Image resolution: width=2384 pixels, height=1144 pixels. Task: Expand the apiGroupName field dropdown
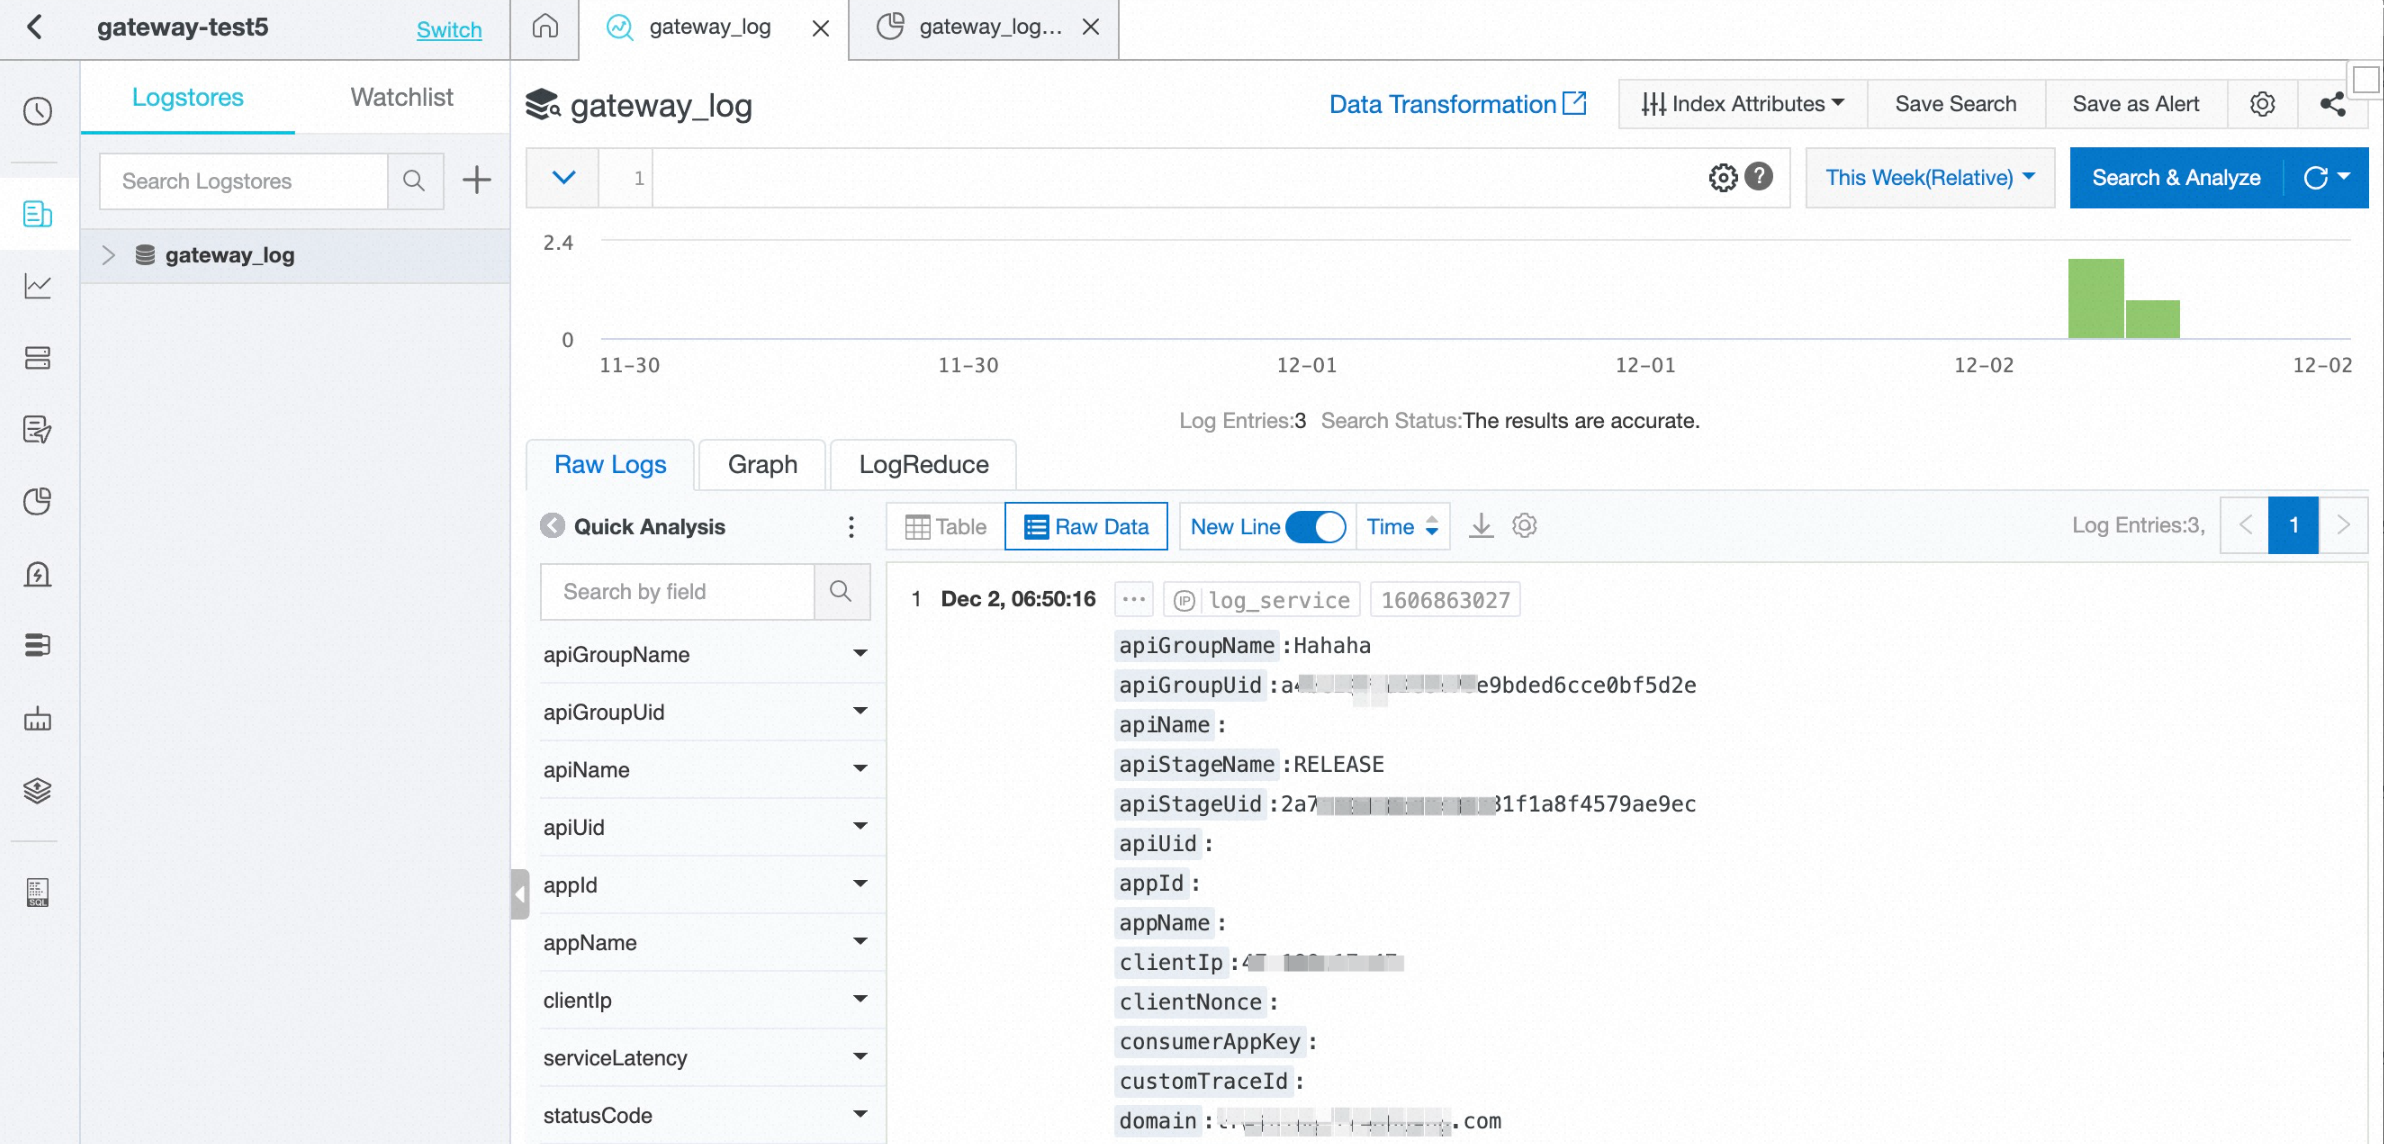pyautogui.click(x=859, y=654)
